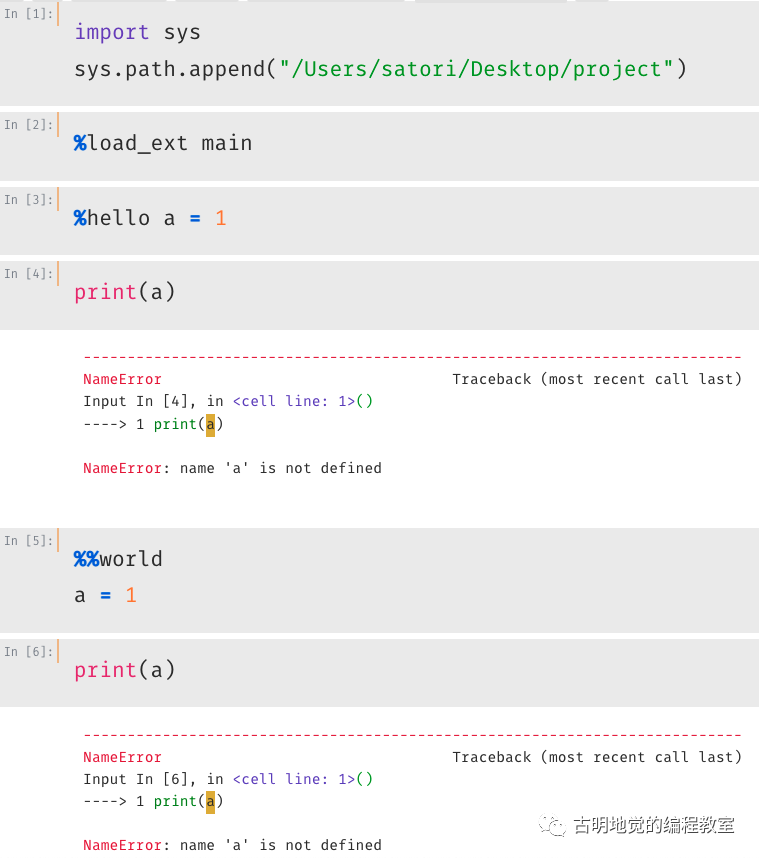The width and height of the screenshot is (759, 858).
Task: Click the WeChat logo icon in the watermark
Action: point(553,825)
